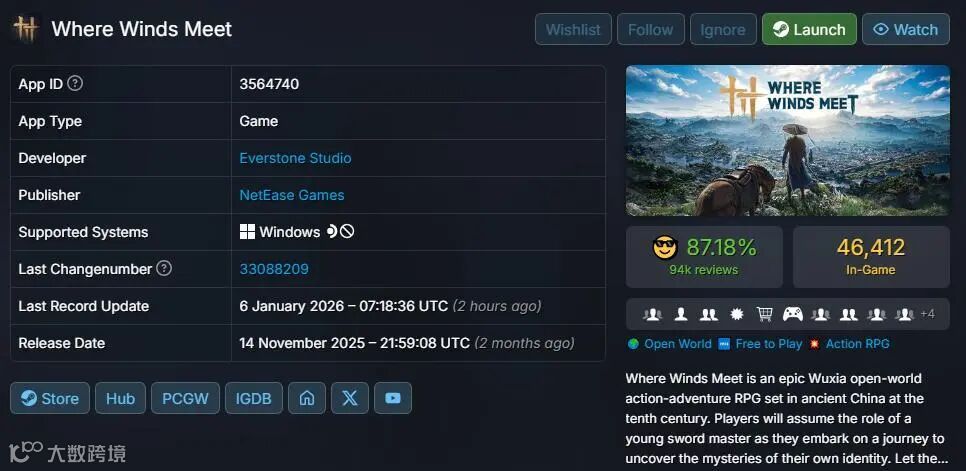Click the blue icon beside Free to Play
Image resolution: width=966 pixels, height=471 pixels.
pyautogui.click(x=724, y=344)
